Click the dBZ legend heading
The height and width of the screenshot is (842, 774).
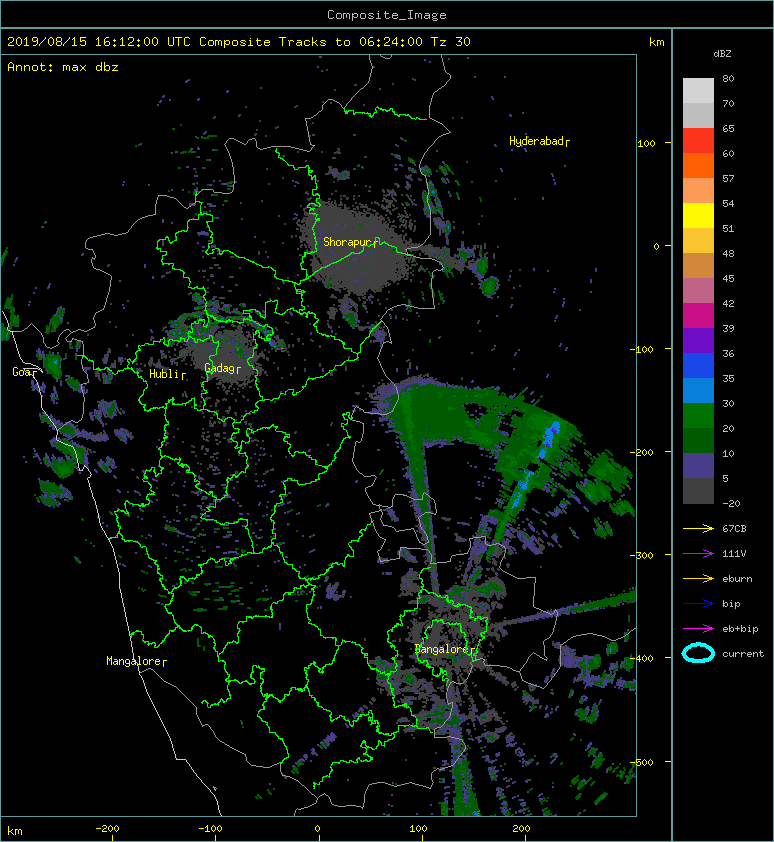(x=722, y=54)
